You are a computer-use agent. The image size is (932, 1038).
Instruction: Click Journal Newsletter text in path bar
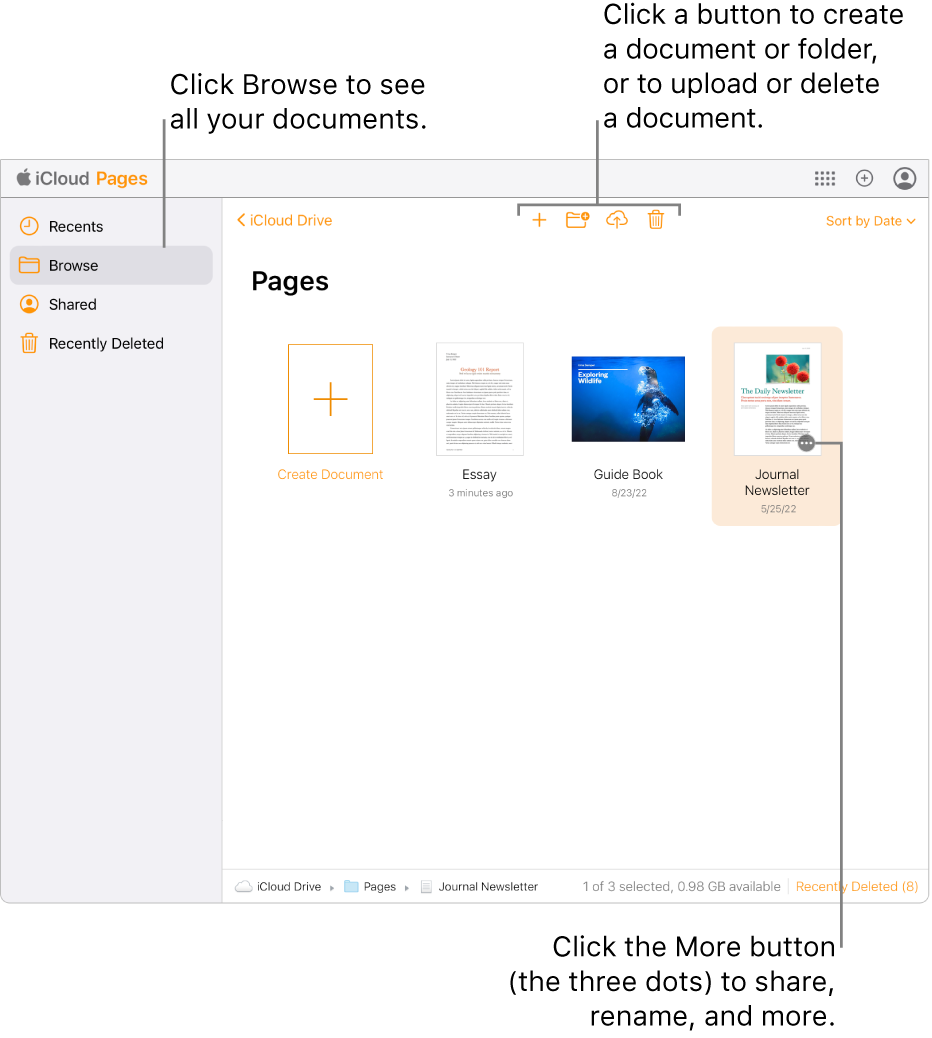pyautogui.click(x=488, y=886)
